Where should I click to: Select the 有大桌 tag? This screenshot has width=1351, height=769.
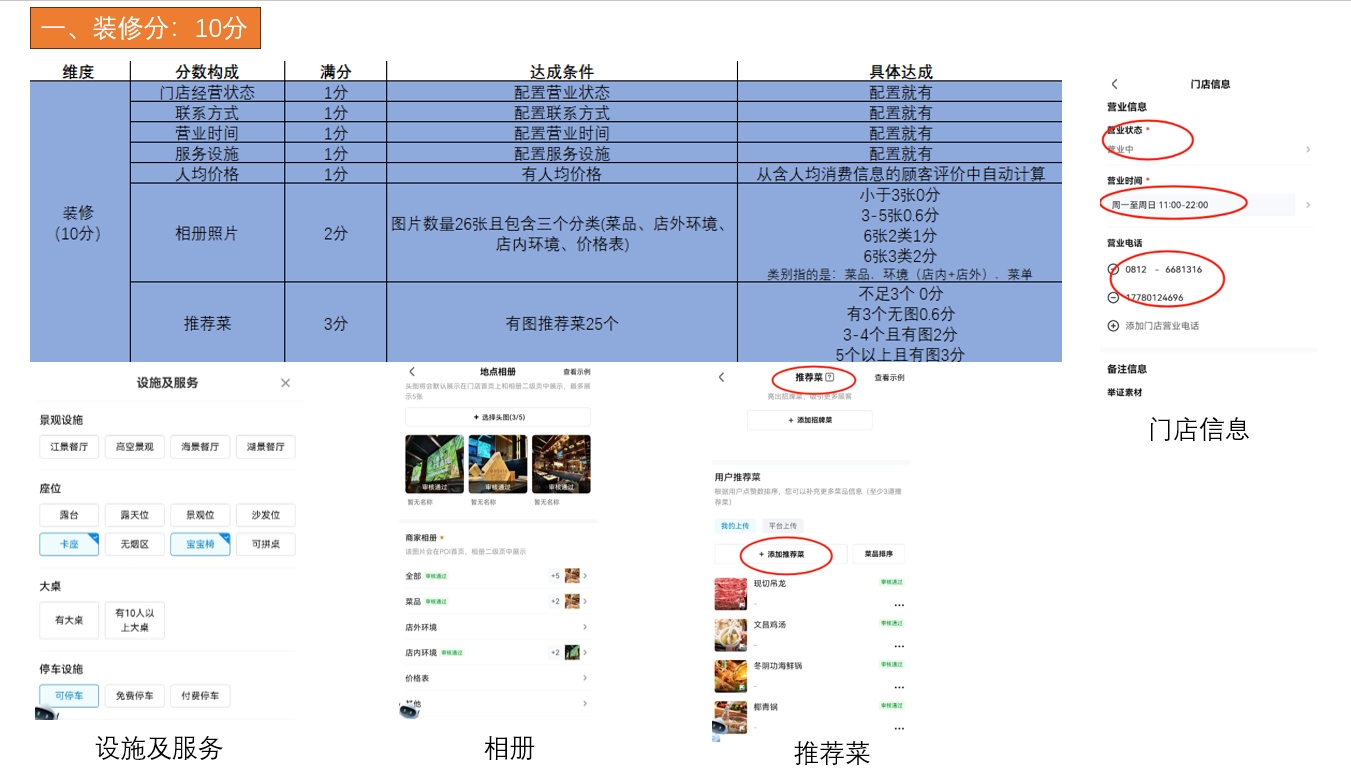(x=69, y=620)
